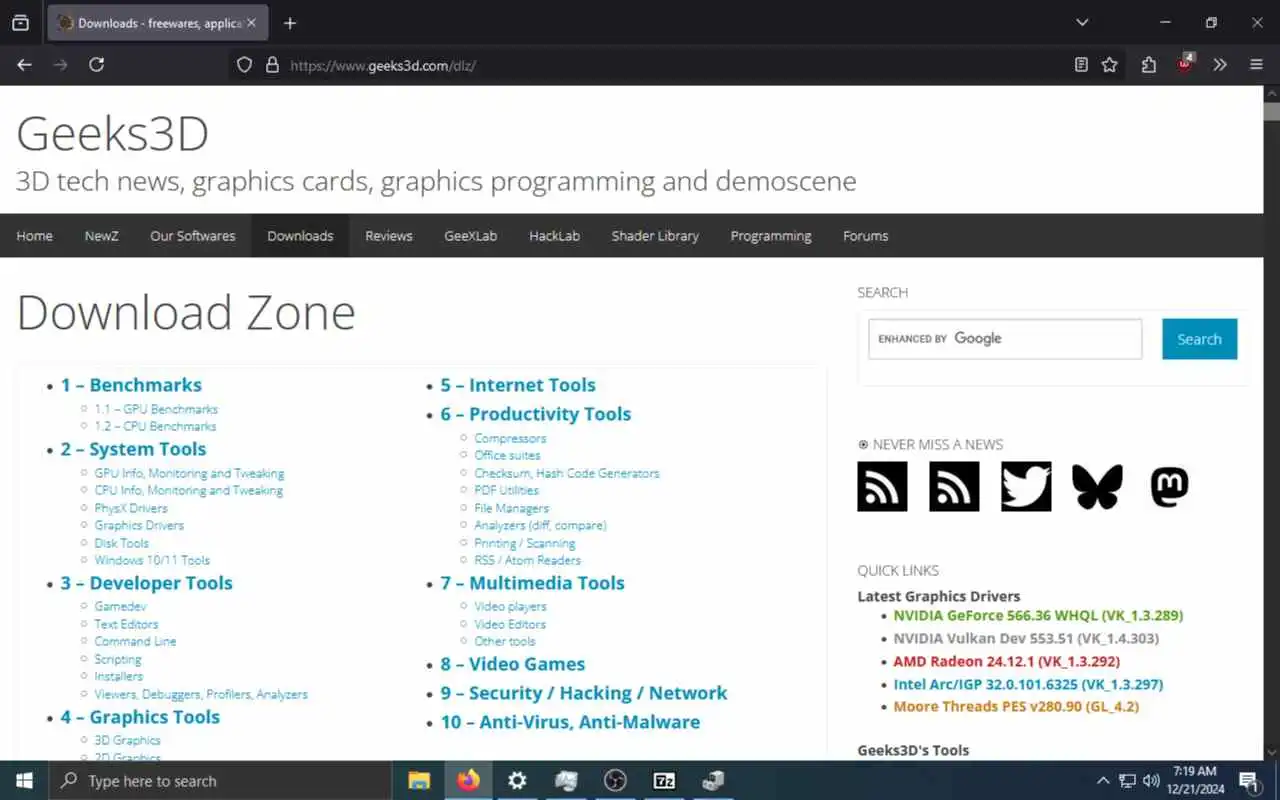Toggle reader view icon
The height and width of the screenshot is (800, 1280).
1081,65
